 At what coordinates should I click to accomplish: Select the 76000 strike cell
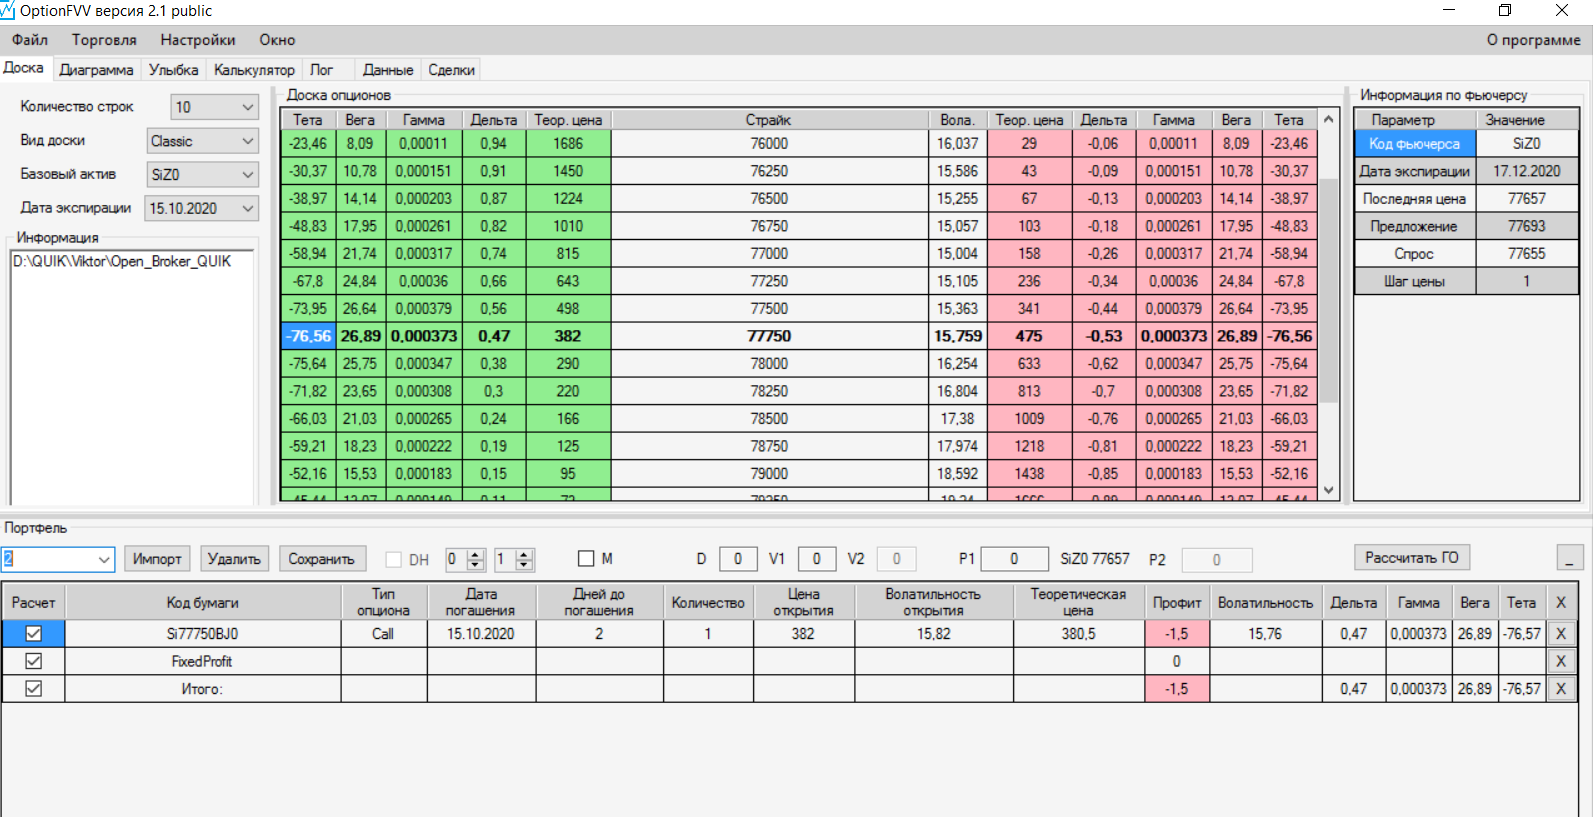pos(769,144)
